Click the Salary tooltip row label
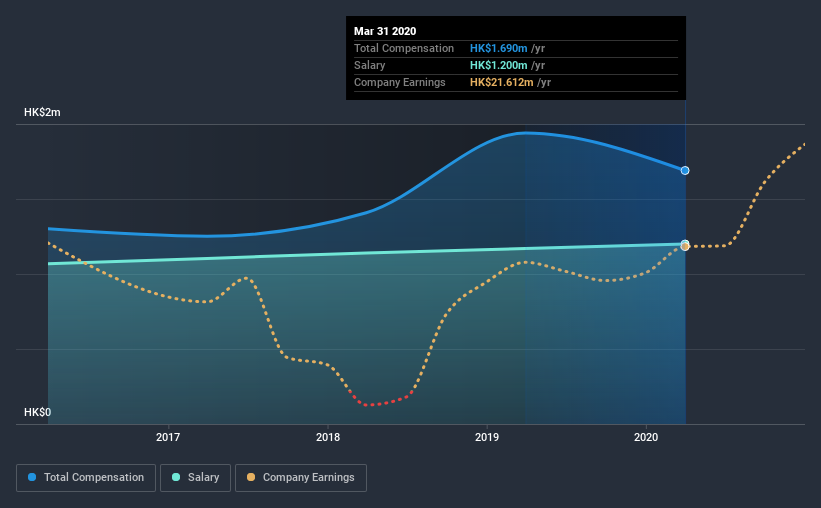Image resolution: width=821 pixels, height=508 pixels. point(370,65)
